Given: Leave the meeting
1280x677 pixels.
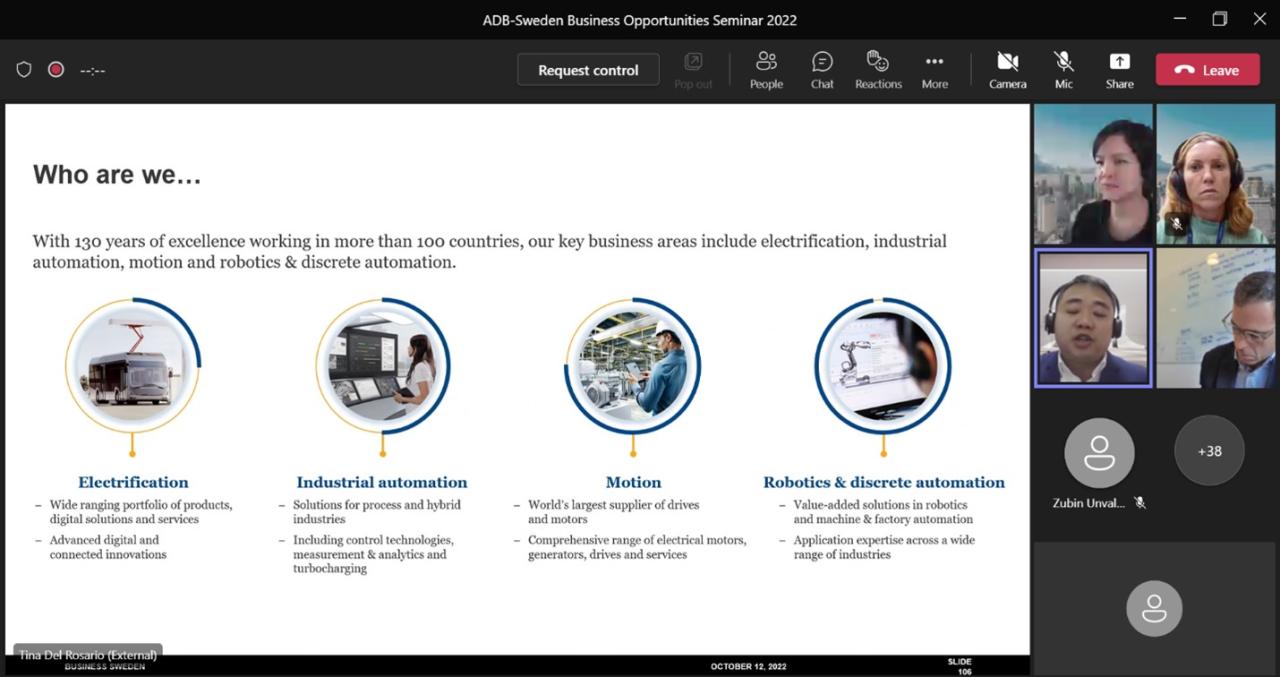Looking at the screenshot, I should 1207,70.
